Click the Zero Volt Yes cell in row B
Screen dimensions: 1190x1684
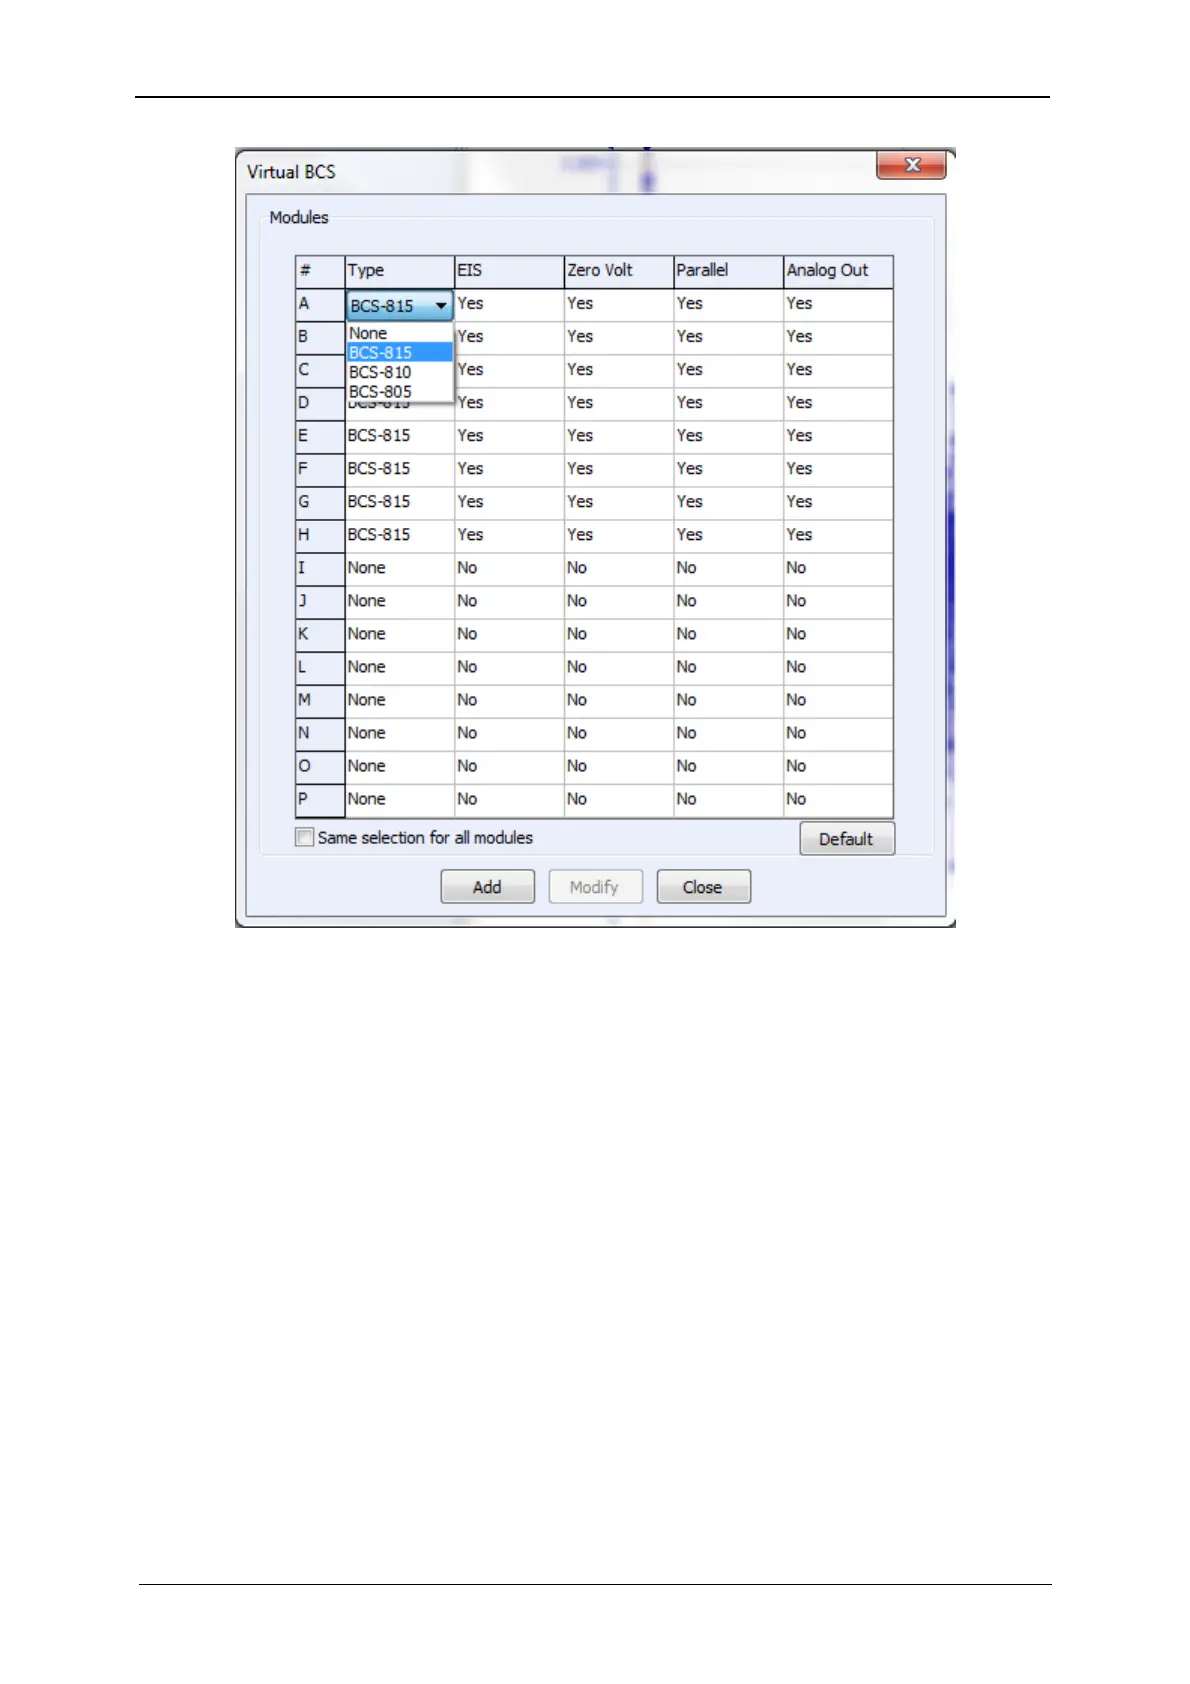click(x=619, y=337)
